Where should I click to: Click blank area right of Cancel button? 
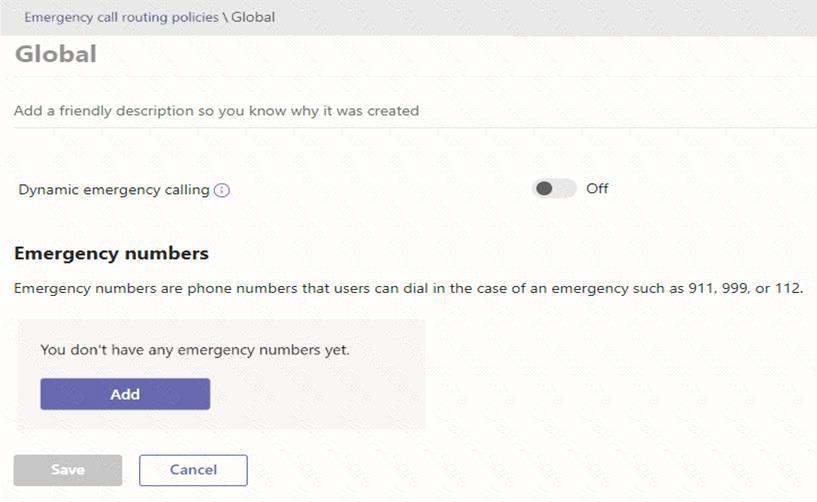[500, 470]
